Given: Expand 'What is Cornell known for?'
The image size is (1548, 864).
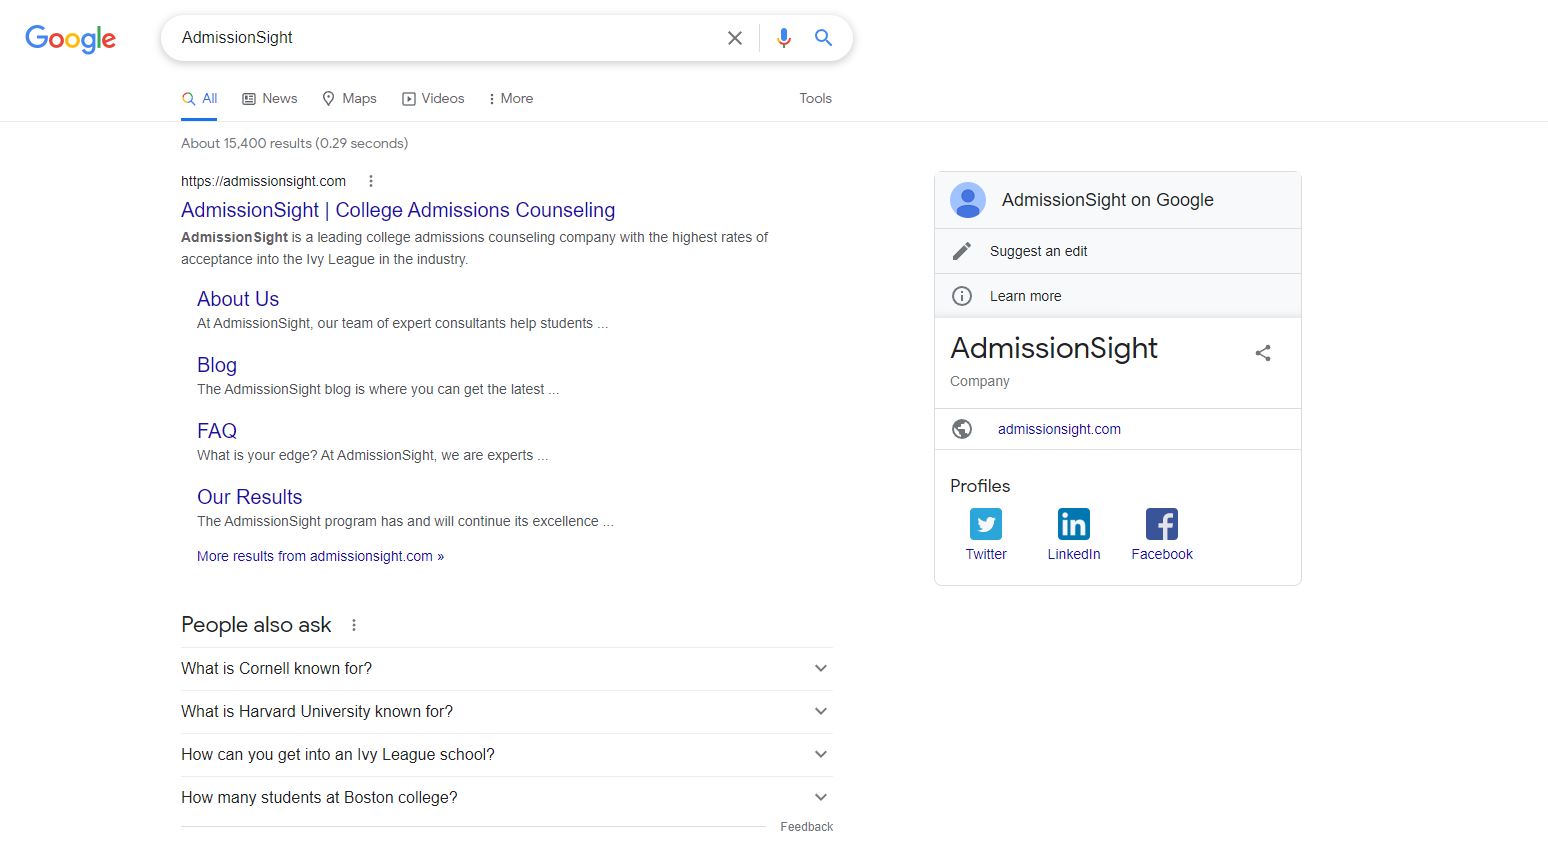Looking at the screenshot, I should click(x=507, y=669).
